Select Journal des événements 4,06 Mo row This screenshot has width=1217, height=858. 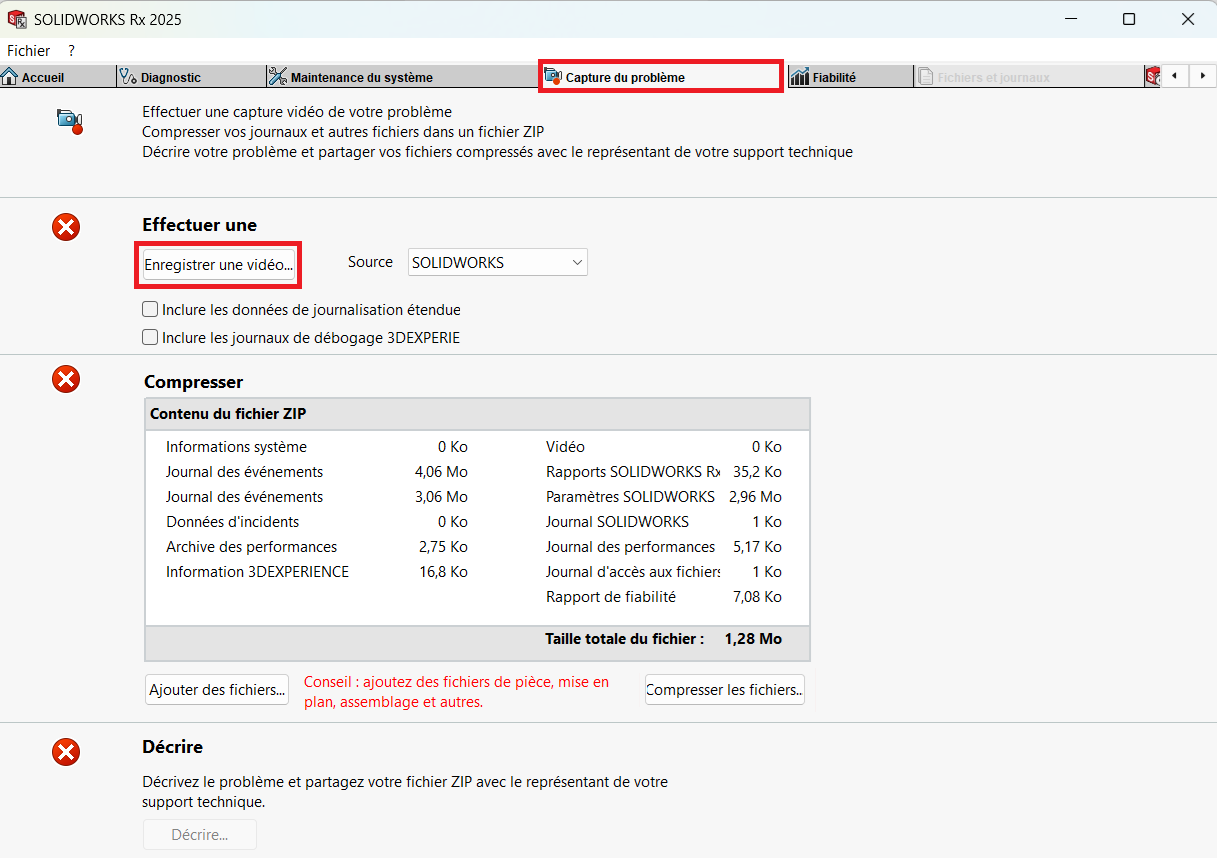coord(317,472)
